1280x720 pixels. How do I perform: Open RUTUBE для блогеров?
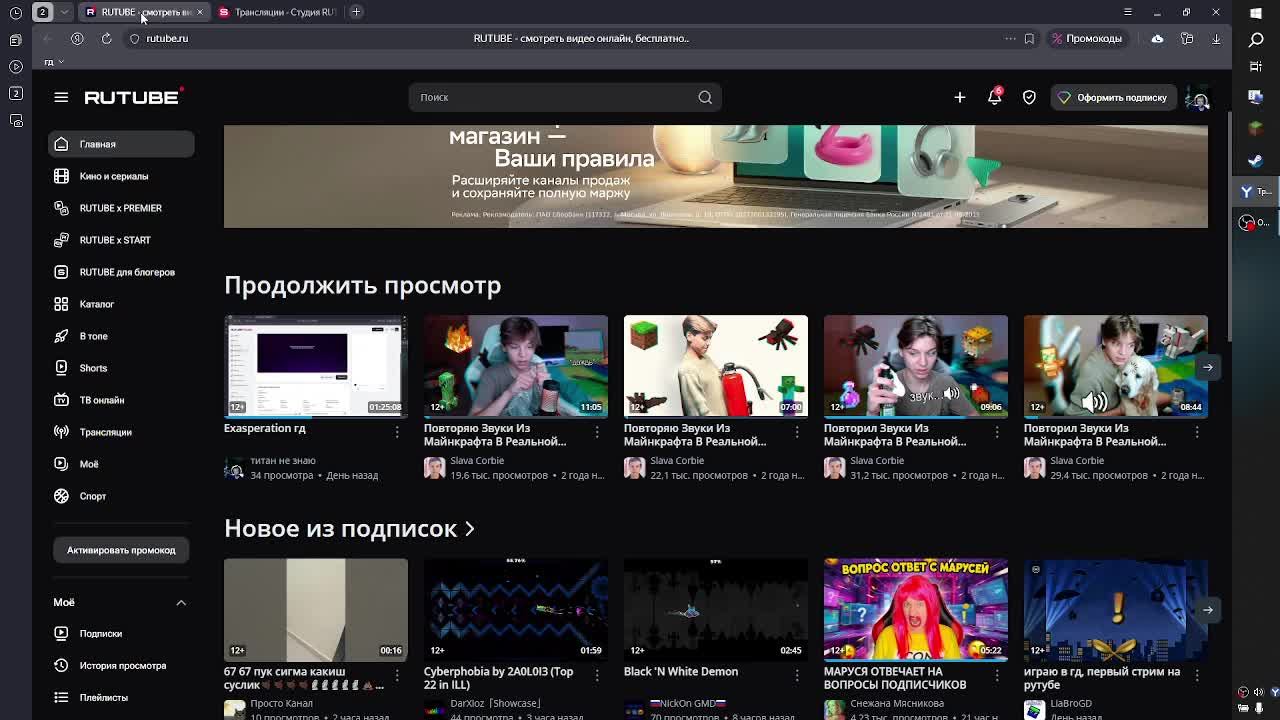click(121, 272)
